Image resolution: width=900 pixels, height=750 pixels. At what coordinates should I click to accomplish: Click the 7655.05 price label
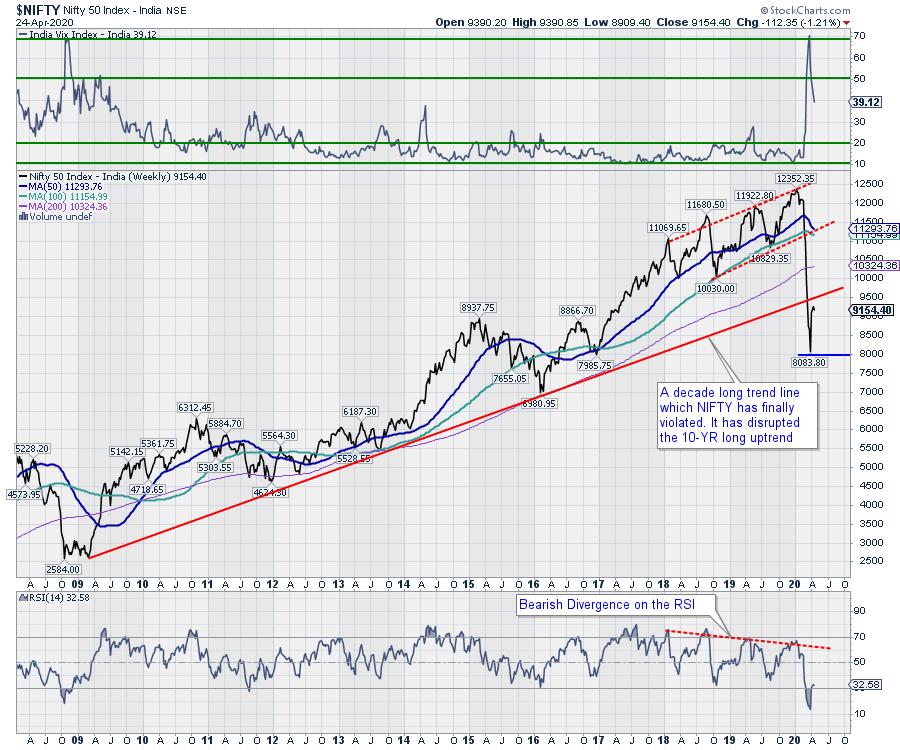coord(510,378)
